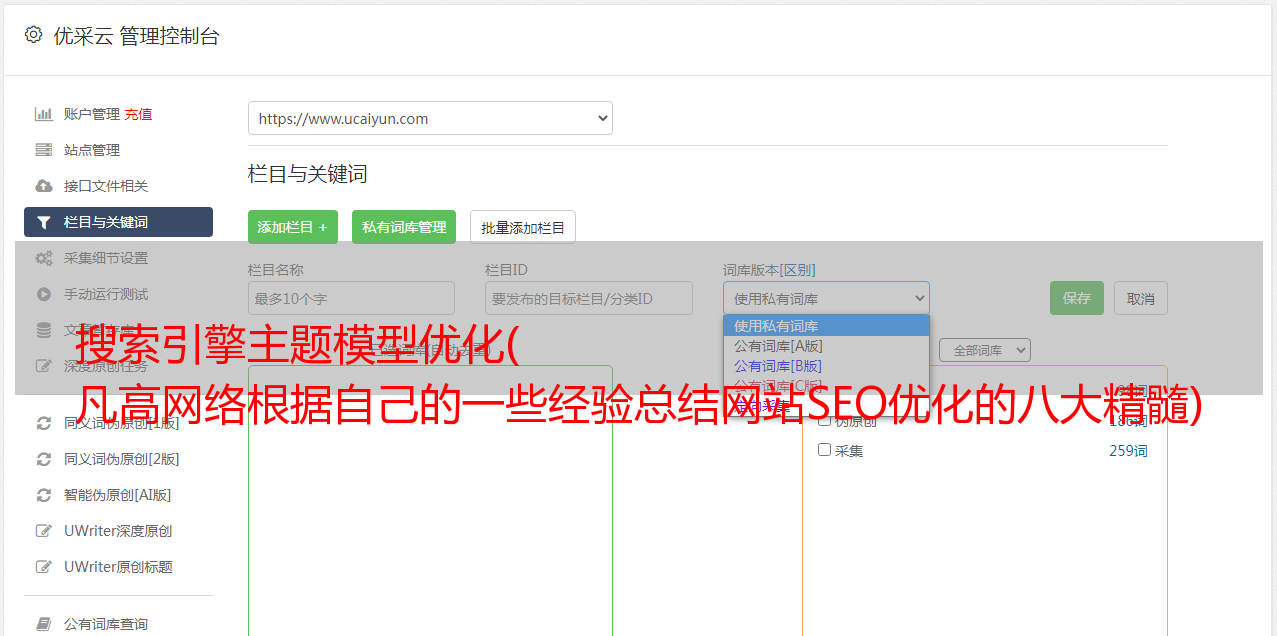Screen dimensions: 1277x636
Task: Check the 采集 keyword library checkbox
Action: click(824, 450)
